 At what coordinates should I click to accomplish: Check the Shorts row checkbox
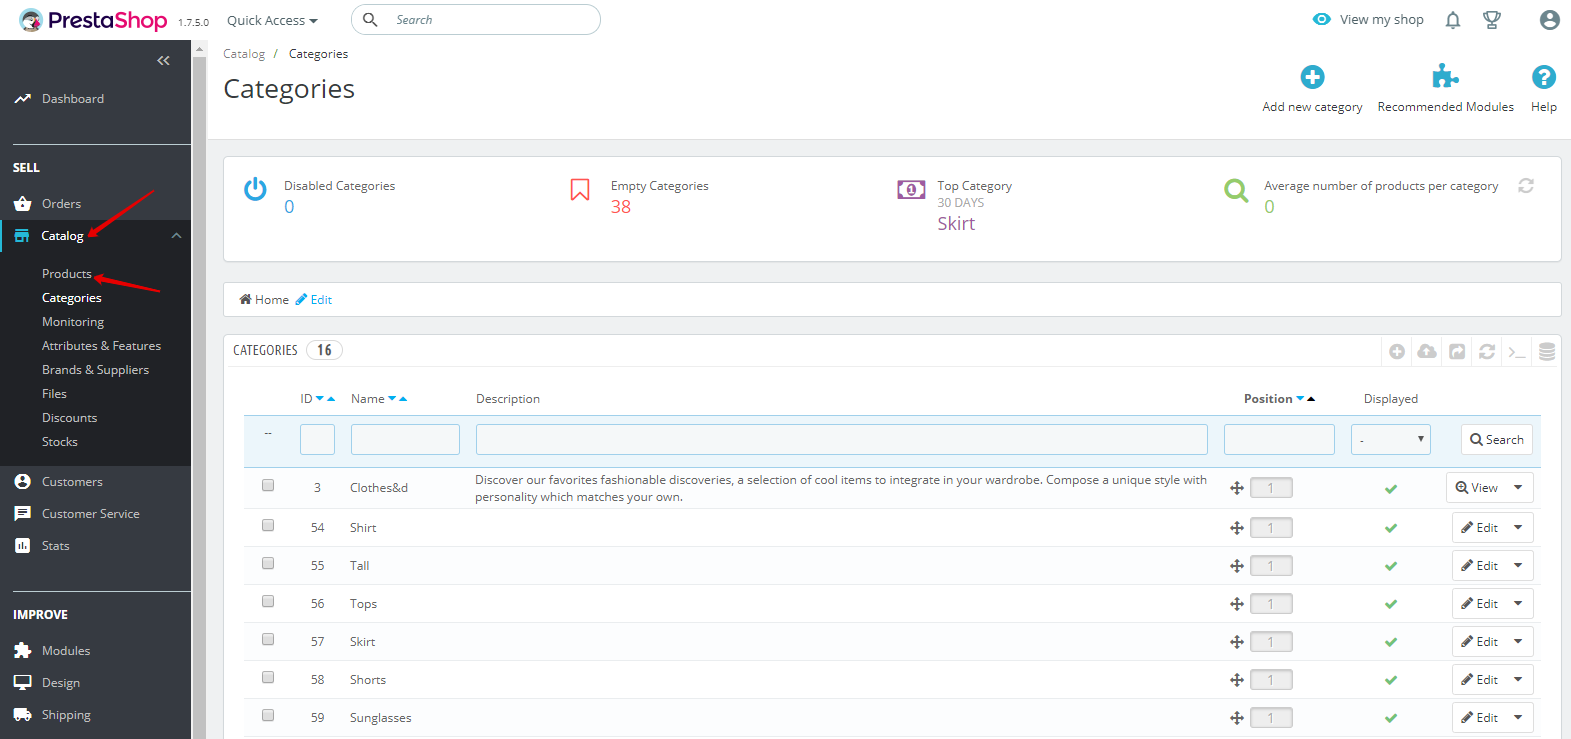pos(268,677)
